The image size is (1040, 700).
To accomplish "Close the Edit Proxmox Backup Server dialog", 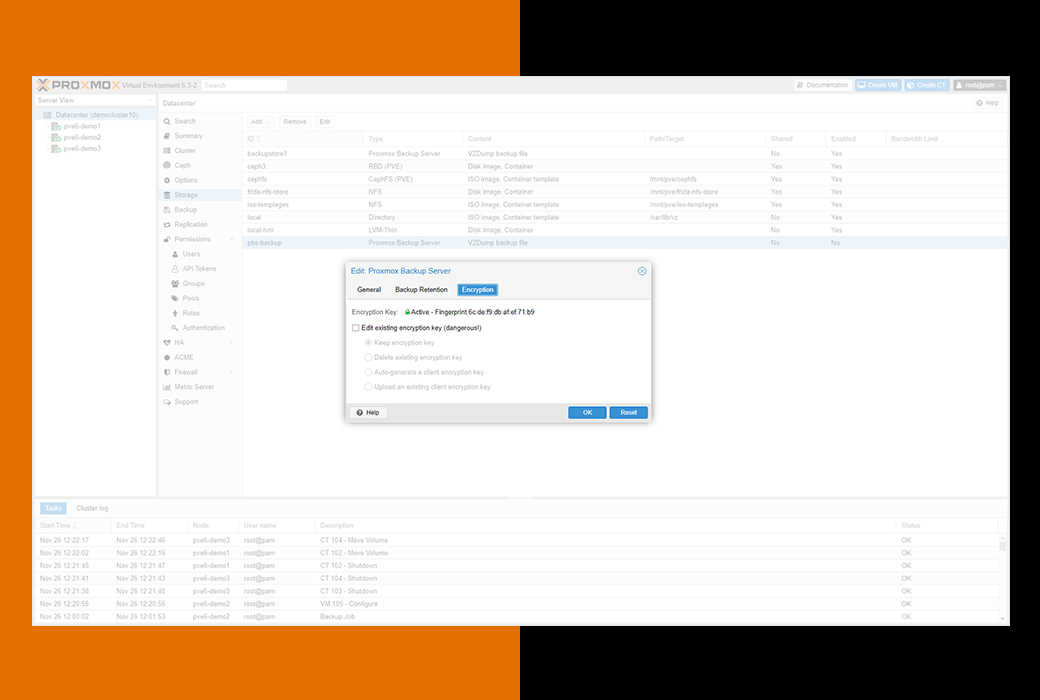I will click(642, 271).
